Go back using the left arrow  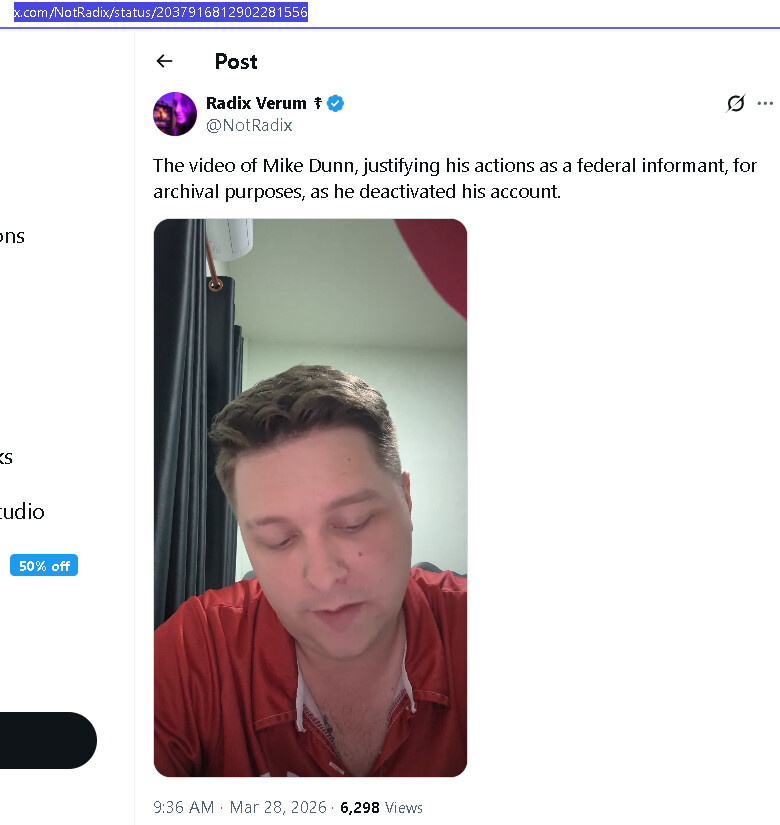pos(165,61)
